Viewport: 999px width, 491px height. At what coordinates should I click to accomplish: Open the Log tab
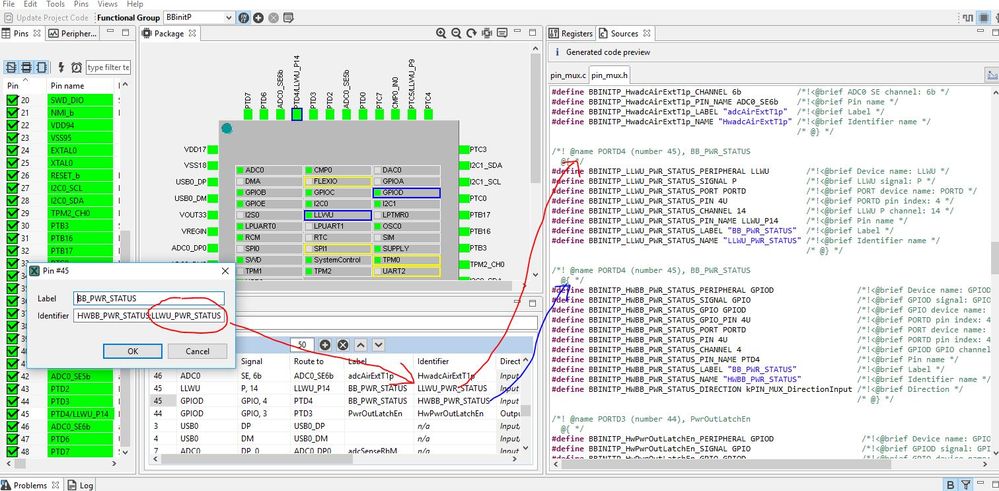80,485
